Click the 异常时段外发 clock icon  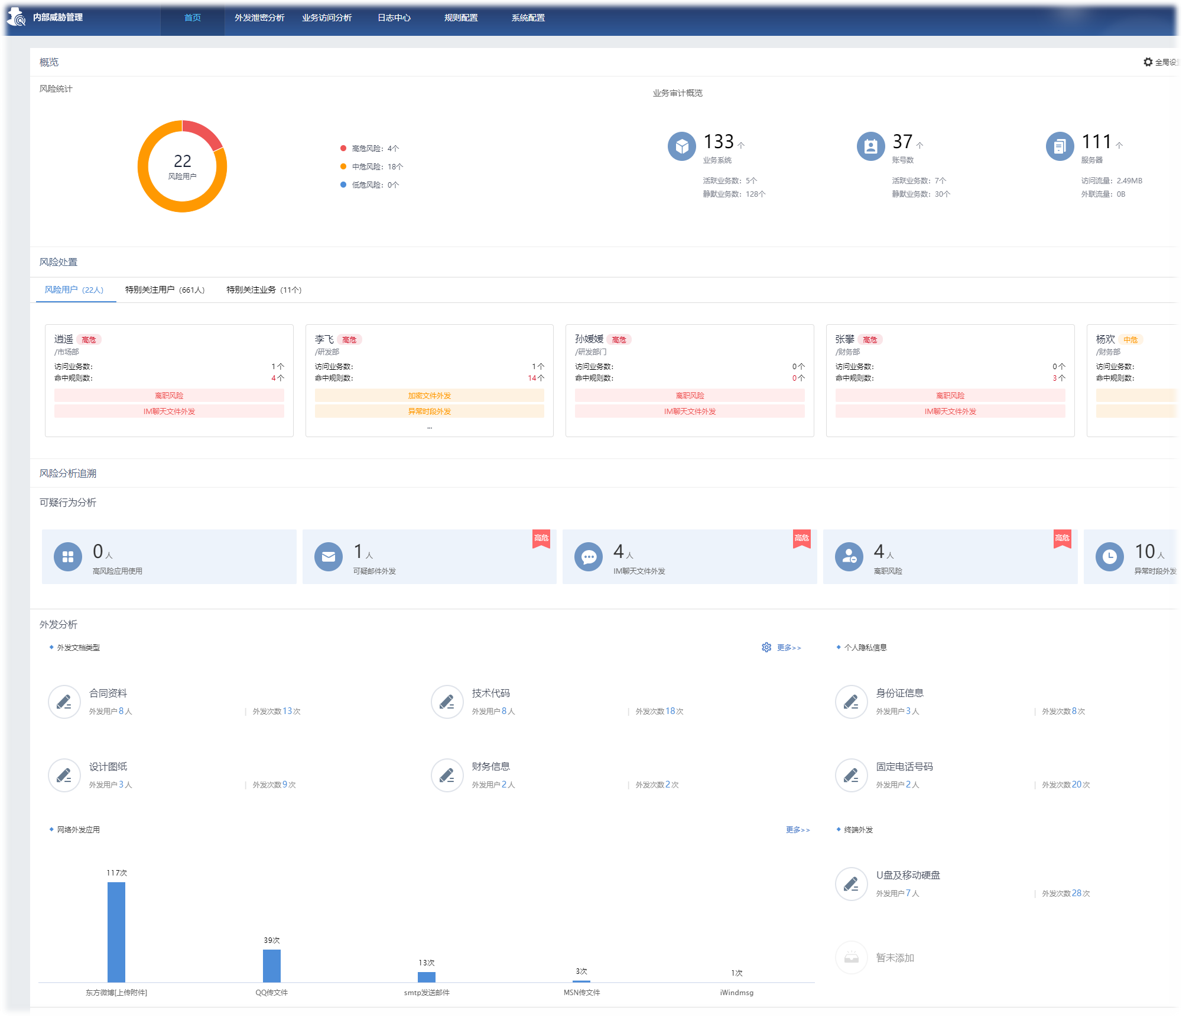[1110, 557]
